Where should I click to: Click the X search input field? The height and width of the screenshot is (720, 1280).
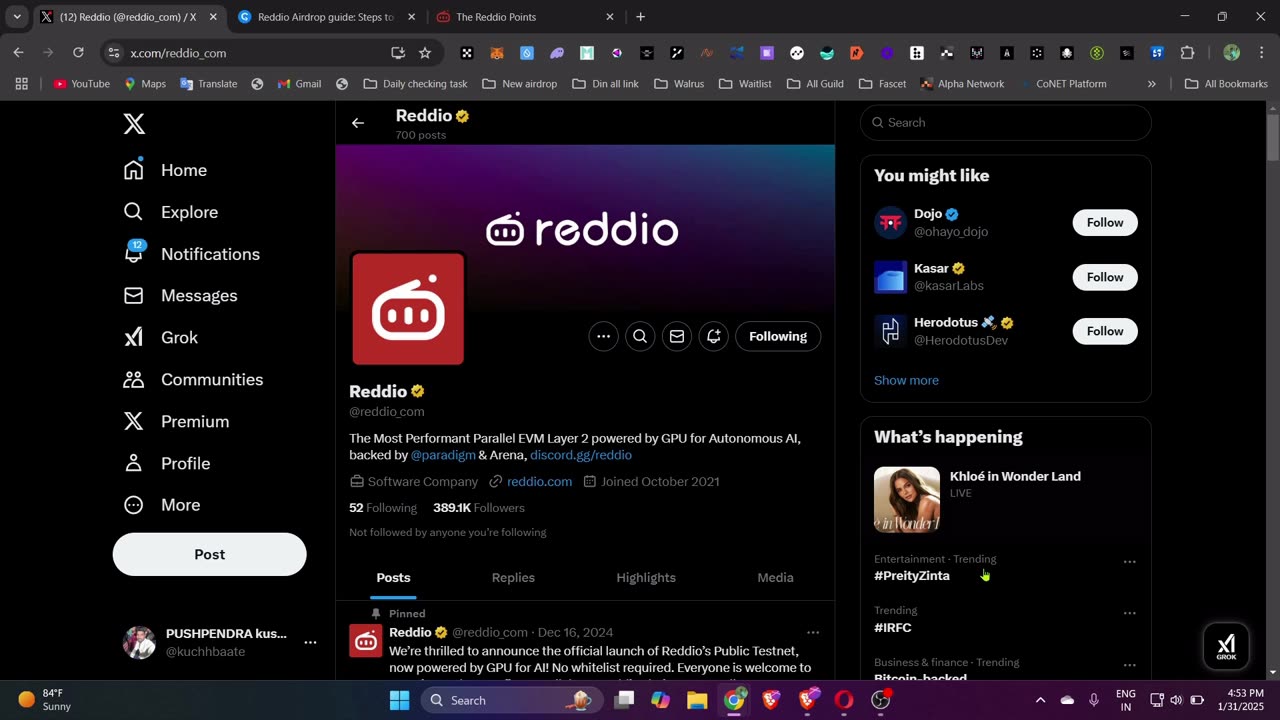pos(1006,122)
